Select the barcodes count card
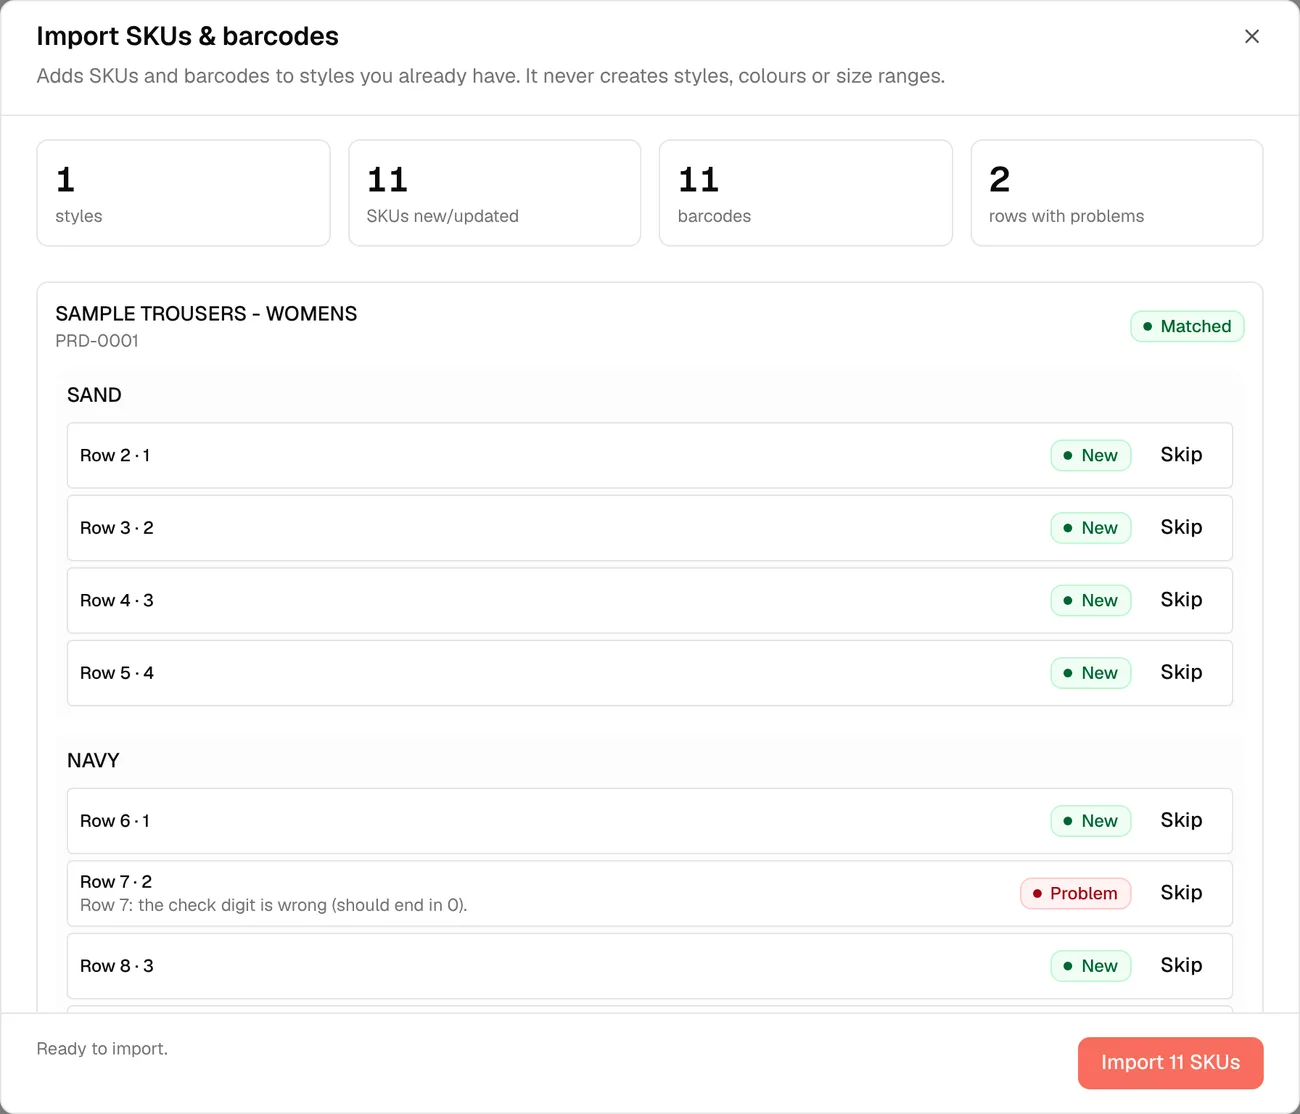 click(805, 193)
